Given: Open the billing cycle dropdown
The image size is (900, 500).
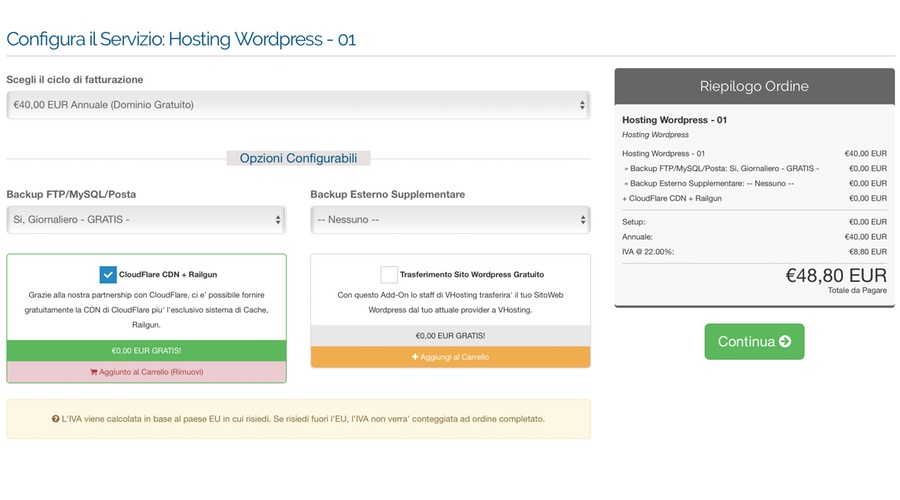Looking at the screenshot, I should [298, 105].
